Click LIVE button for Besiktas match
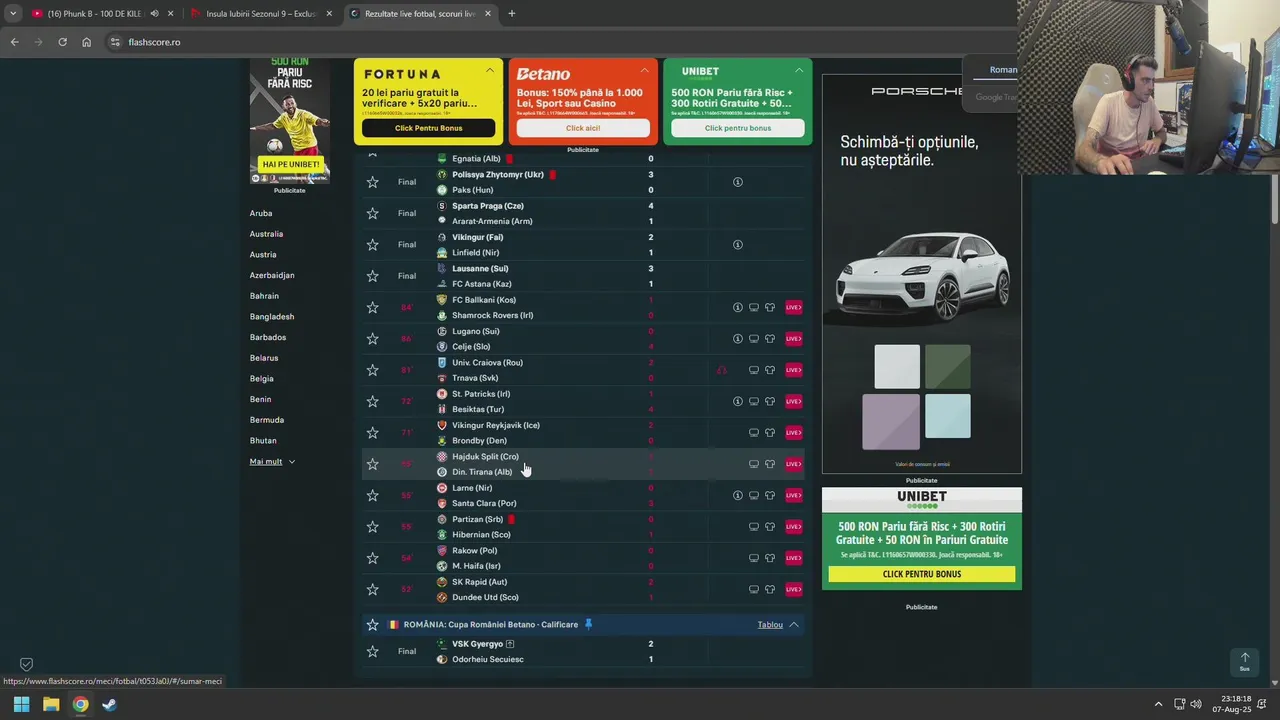 (x=793, y=401)
